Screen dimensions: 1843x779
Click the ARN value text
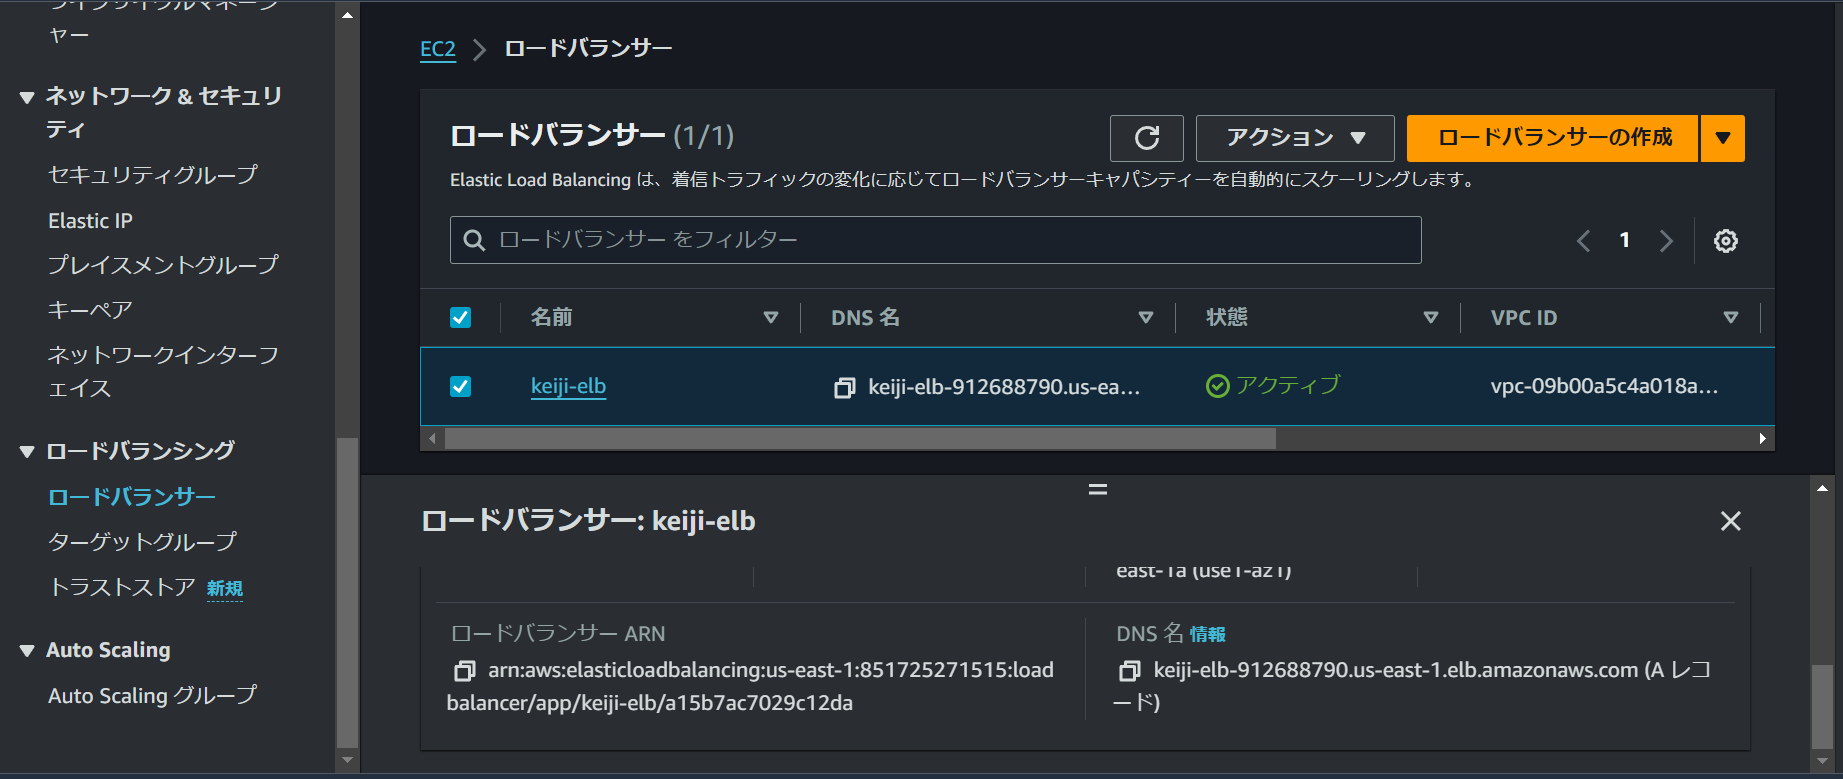click(x=750, y=686)
